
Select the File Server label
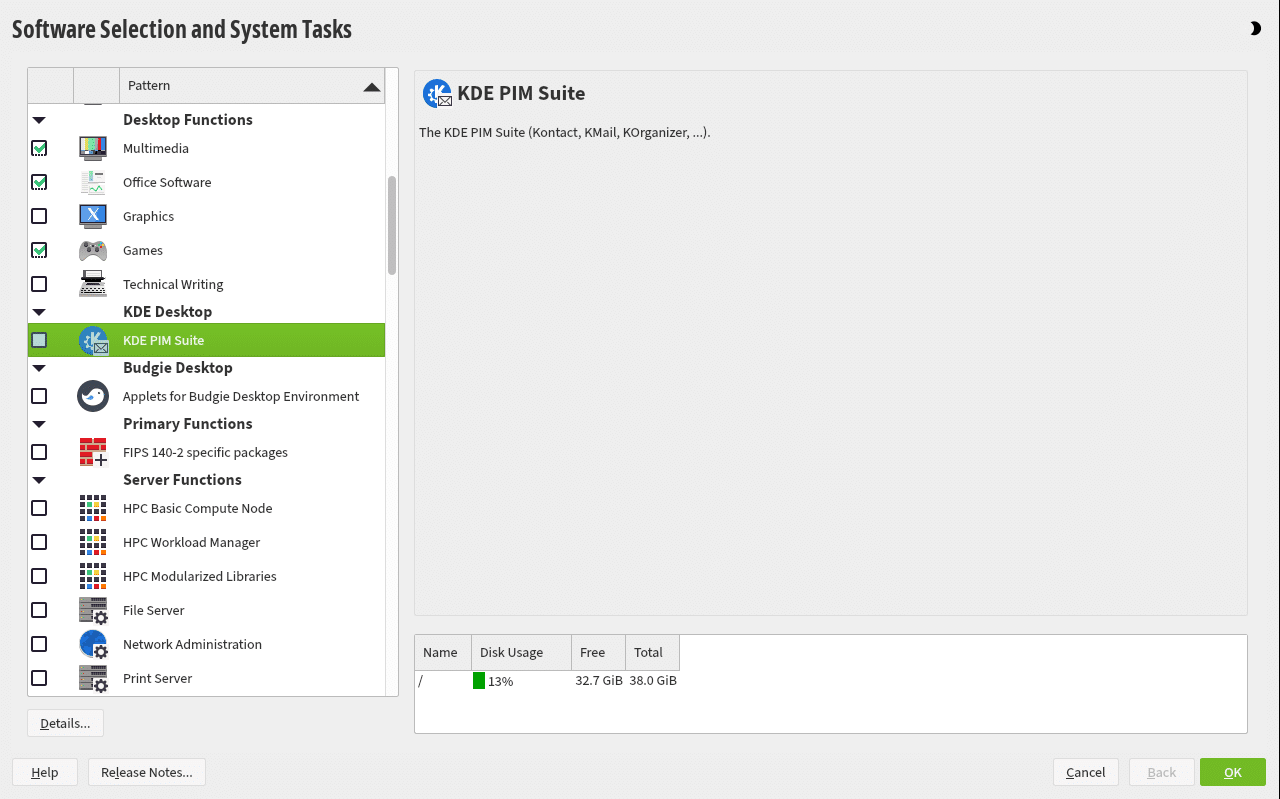pos(154,610)
